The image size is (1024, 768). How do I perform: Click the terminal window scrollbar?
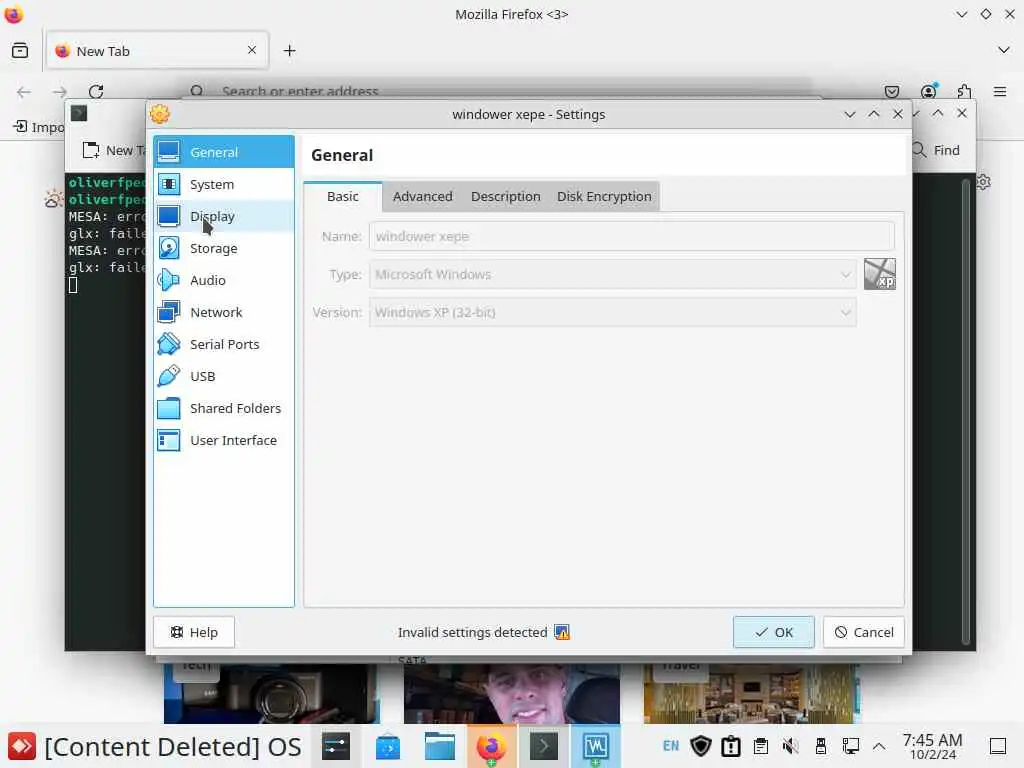coord(965,411)
